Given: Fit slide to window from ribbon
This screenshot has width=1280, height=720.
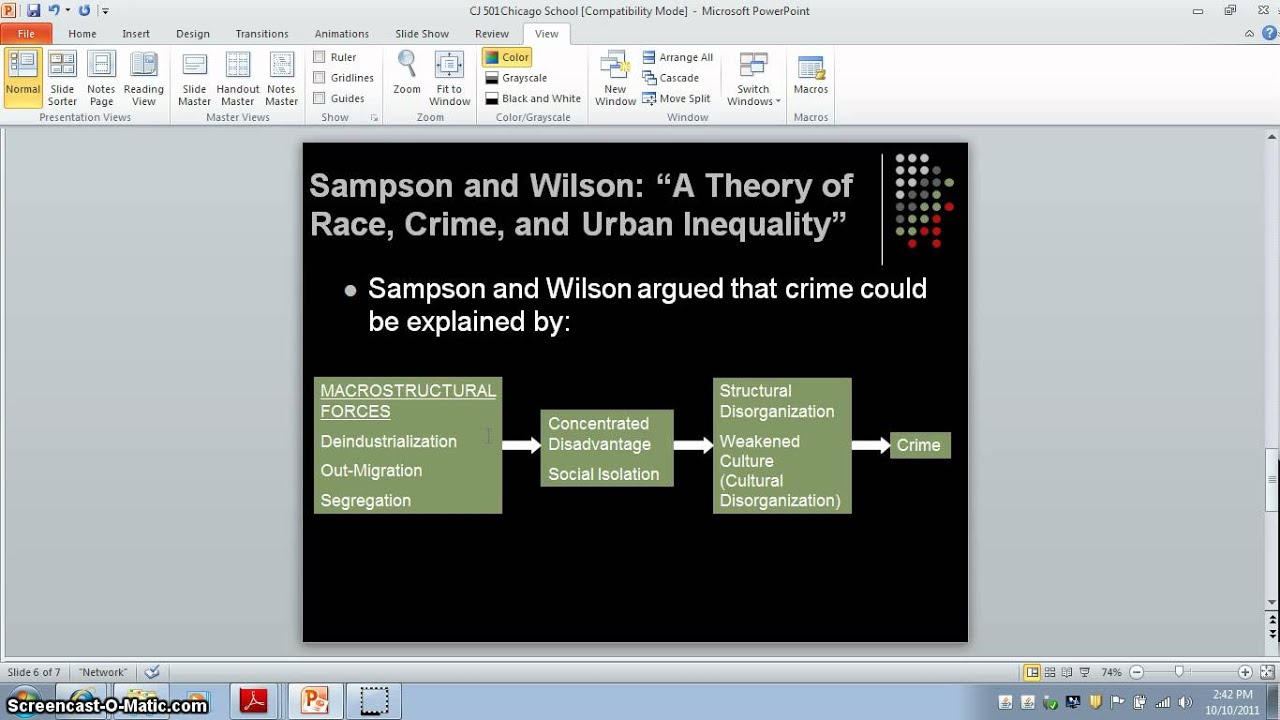Looking at the screenshot, I should tap(449, 79).
